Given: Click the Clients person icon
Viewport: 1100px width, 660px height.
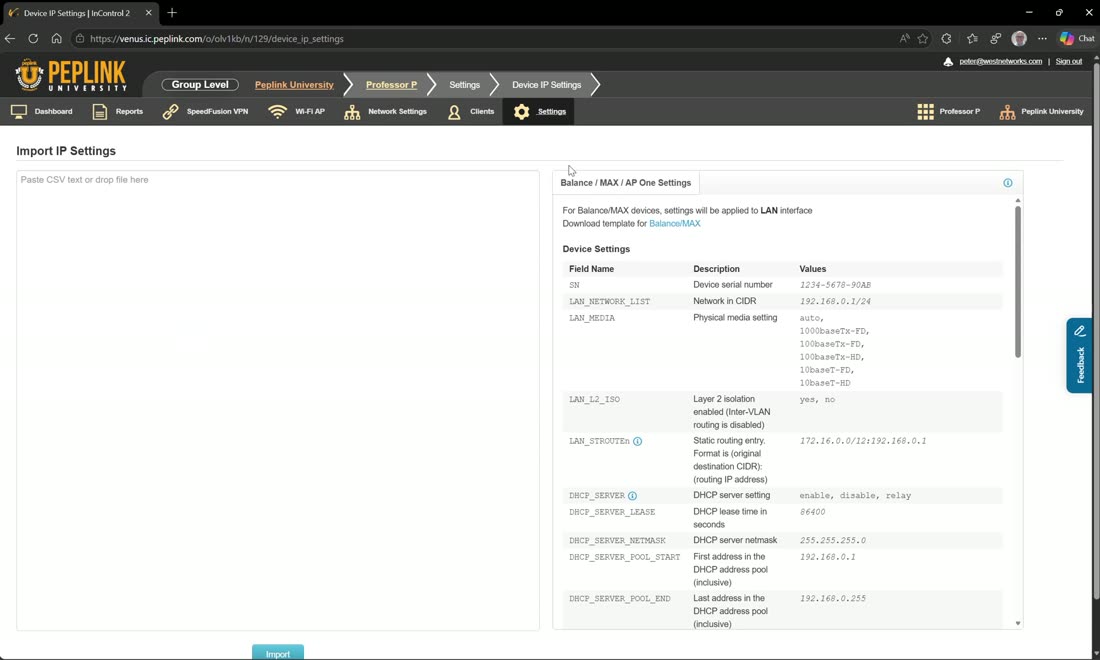Looking at the screenshot, I should coord(454,112).
